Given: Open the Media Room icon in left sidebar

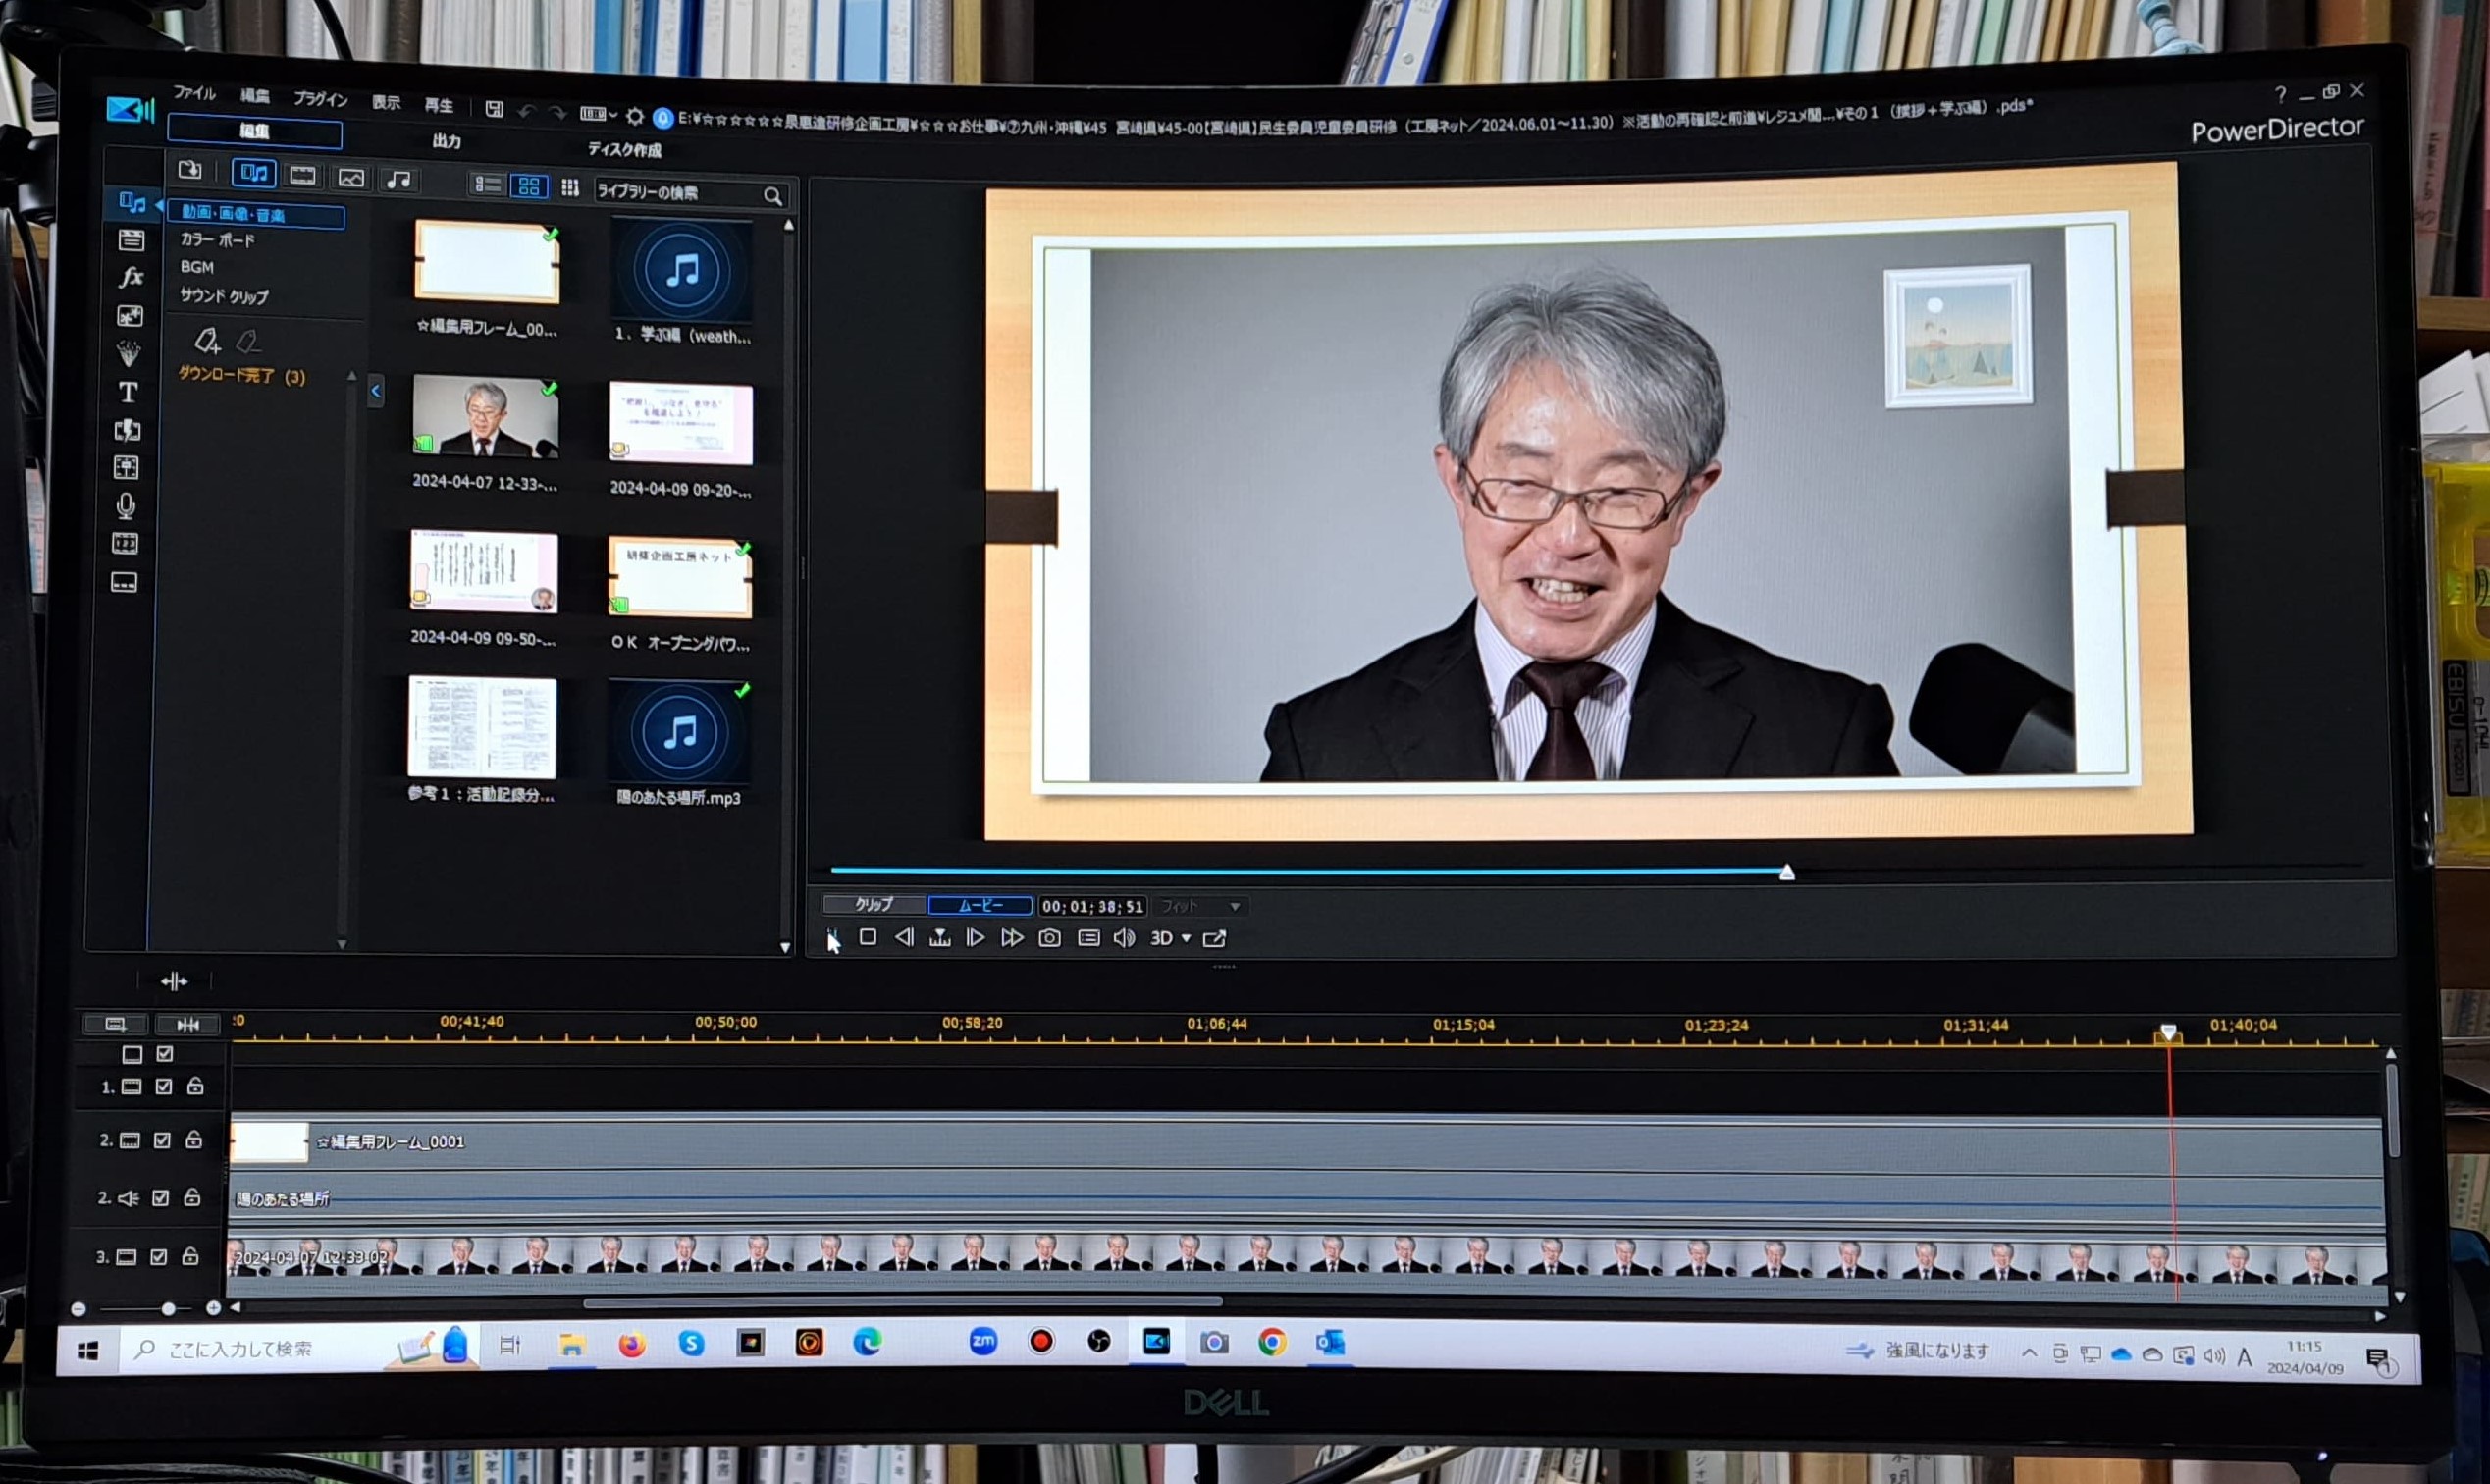Looking at the screenshot, I should [x=131, y=203].
